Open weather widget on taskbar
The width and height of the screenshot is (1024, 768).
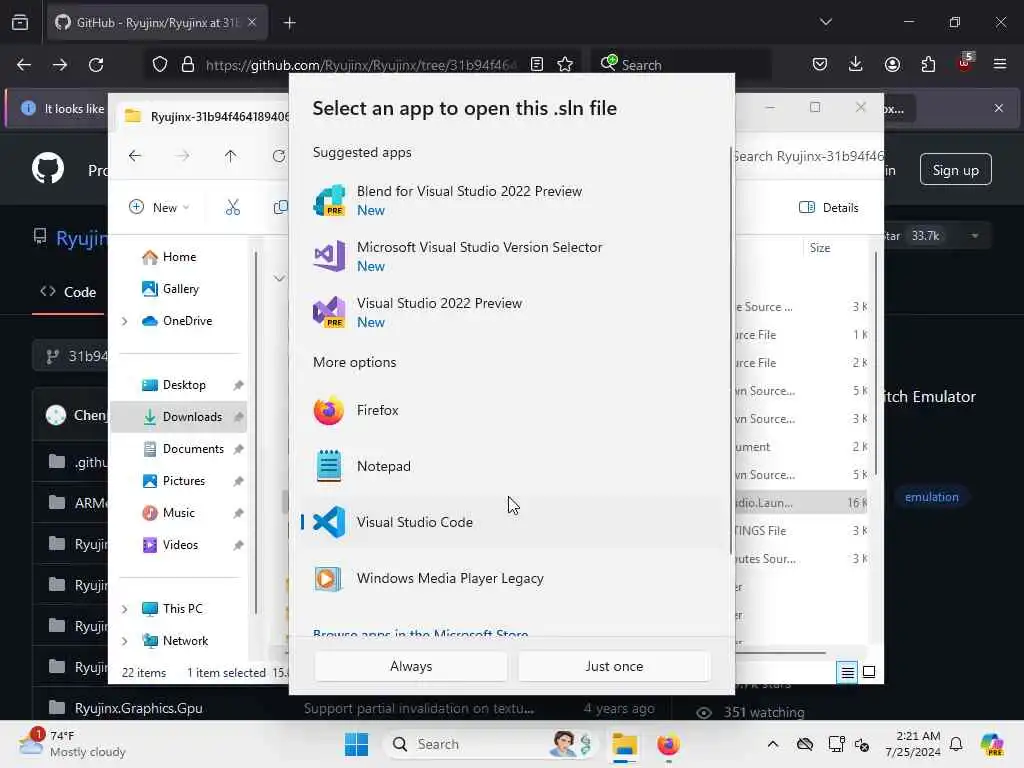tap(72, 744)
